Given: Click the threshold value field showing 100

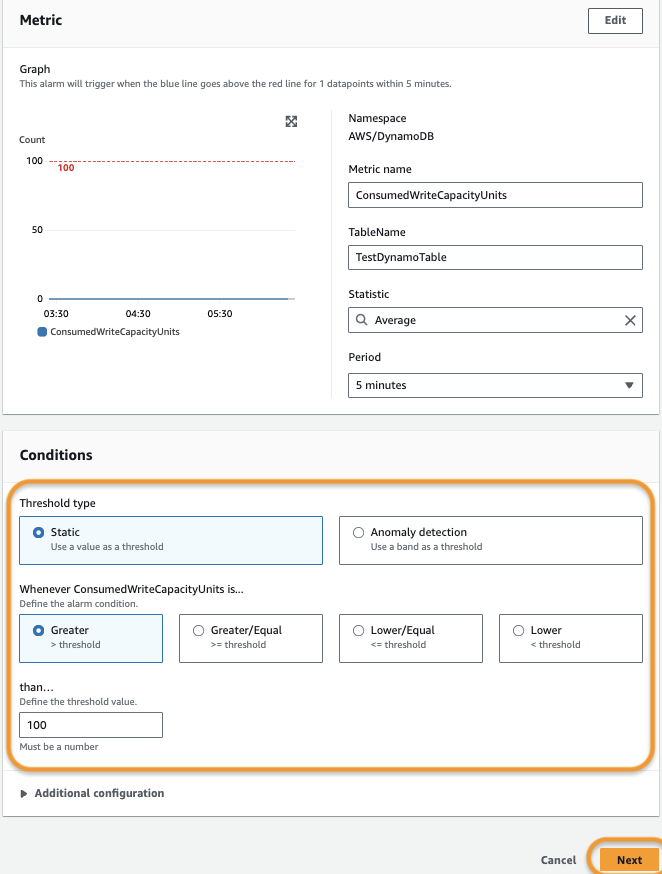Looking at the screenshot, I should click(x=91, y=725).
